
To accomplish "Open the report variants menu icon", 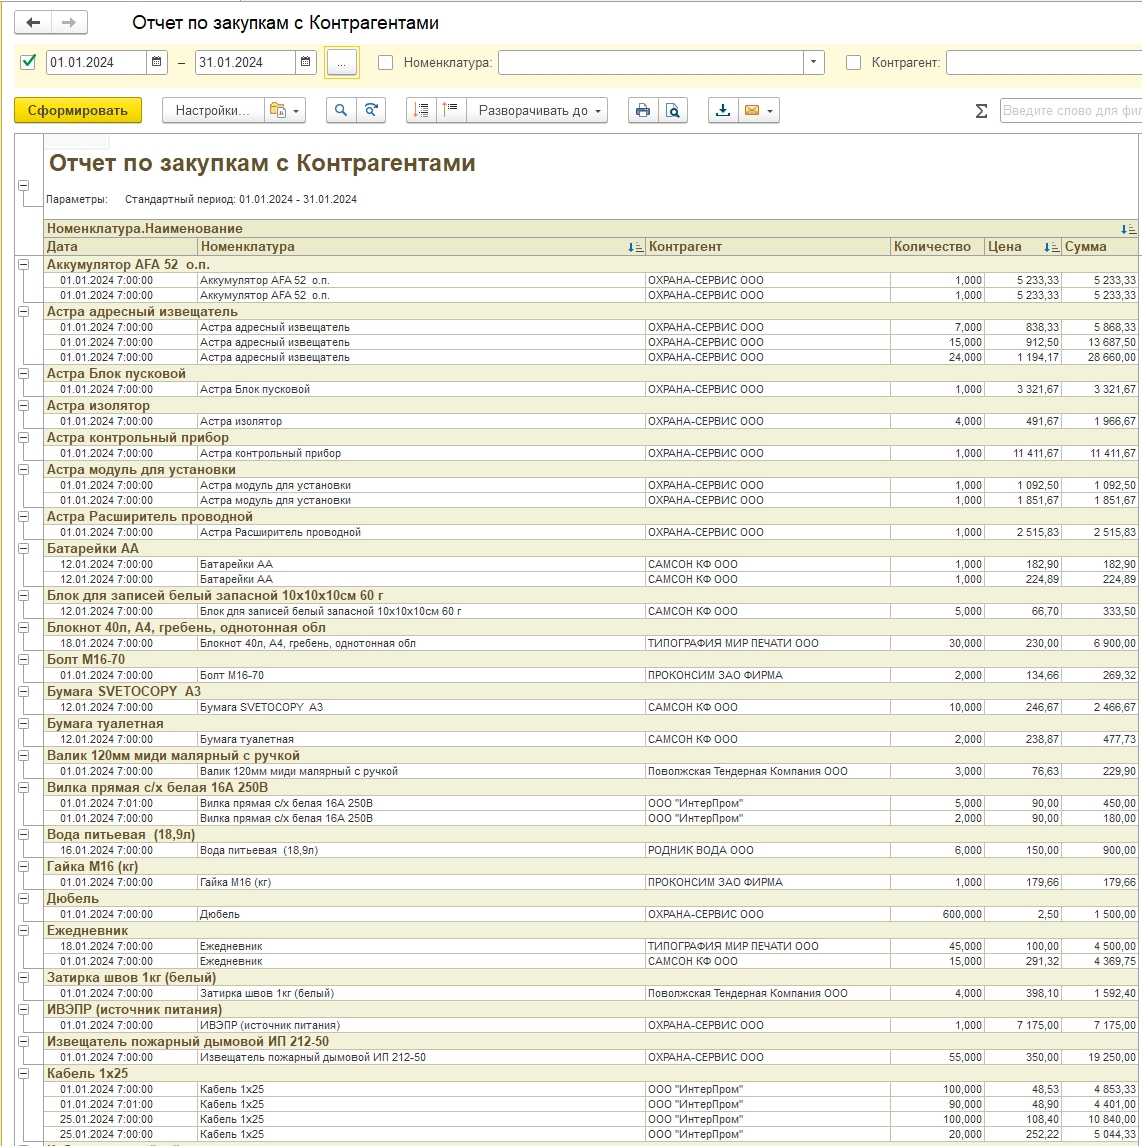I will tap(284, 110).
